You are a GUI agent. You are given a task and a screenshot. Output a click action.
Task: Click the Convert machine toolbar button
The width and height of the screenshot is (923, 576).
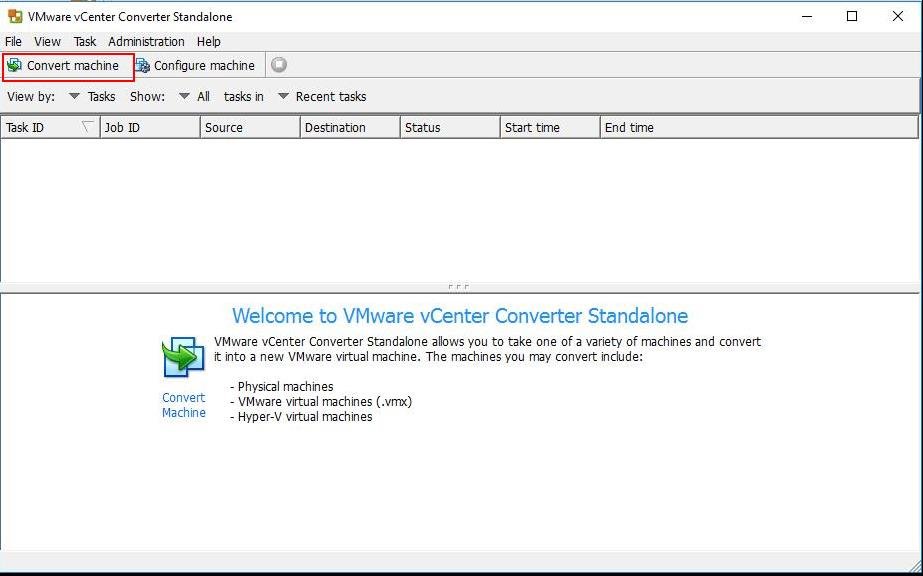(68, 66)
